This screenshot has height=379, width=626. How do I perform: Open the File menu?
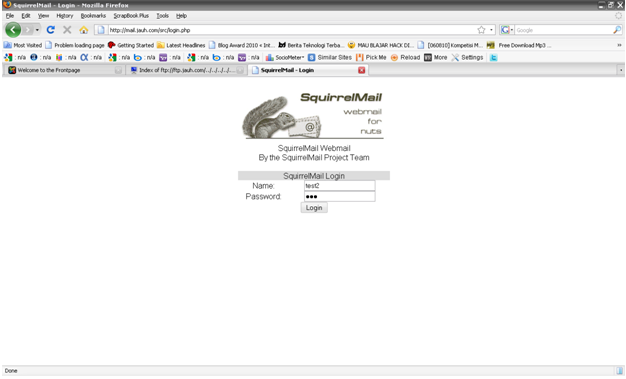coord(10,16)
